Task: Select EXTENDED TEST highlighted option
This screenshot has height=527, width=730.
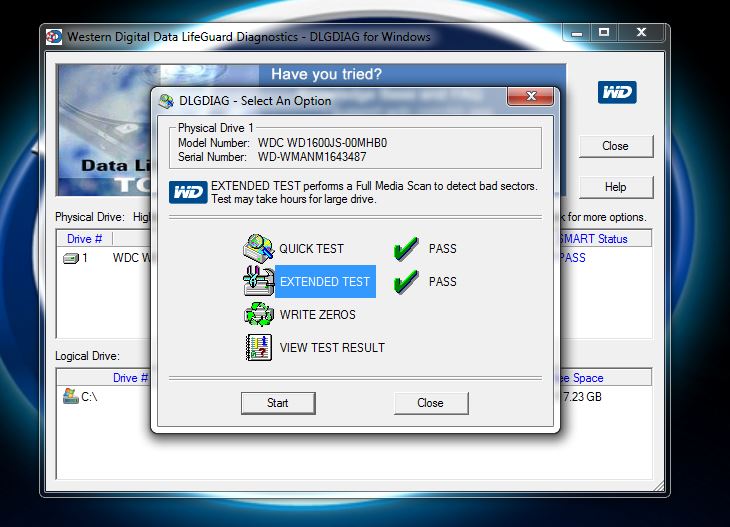Action: tap(325, 281)
